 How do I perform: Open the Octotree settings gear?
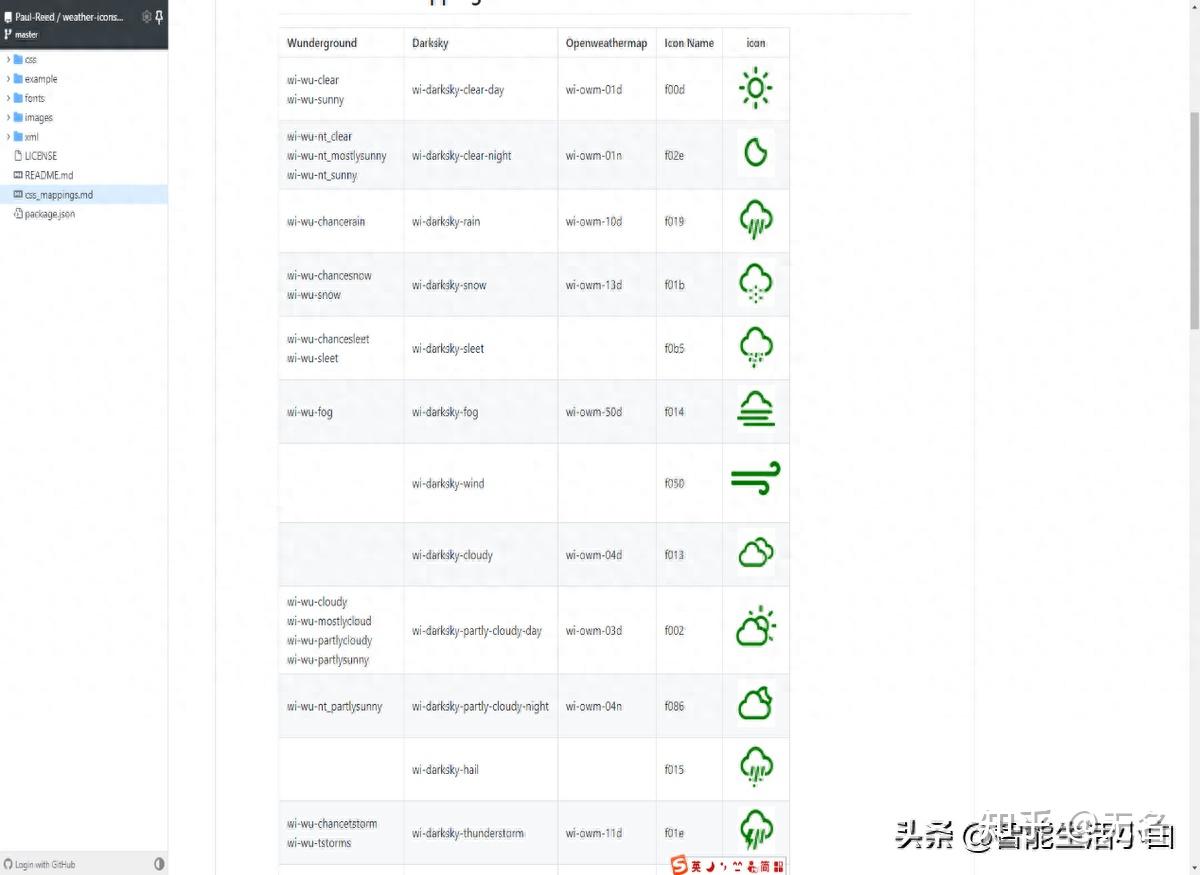(146, 16)
